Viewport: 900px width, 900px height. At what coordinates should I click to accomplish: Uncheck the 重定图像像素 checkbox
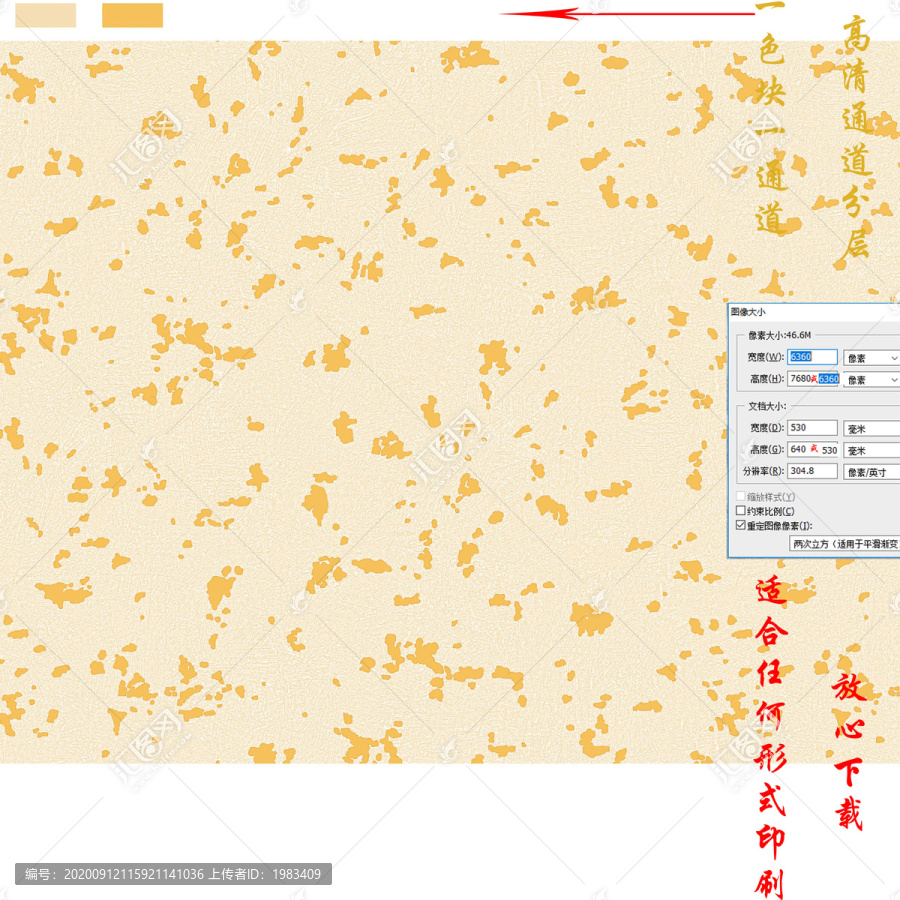click(741, 525)
